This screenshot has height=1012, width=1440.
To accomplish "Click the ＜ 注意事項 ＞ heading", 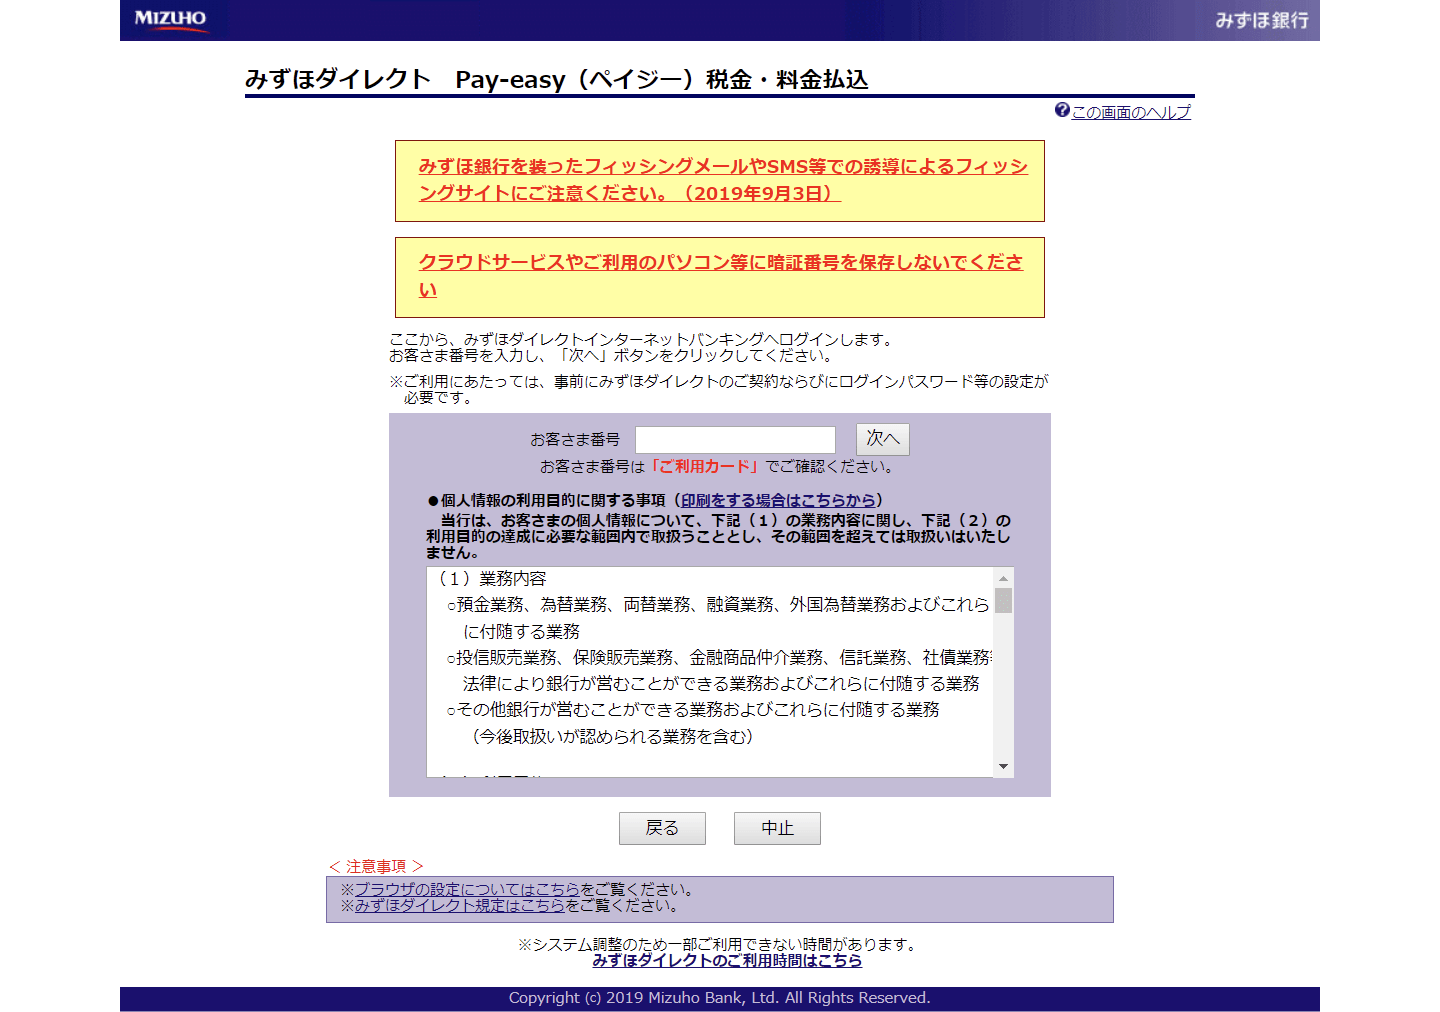I will tap(376, 866).
